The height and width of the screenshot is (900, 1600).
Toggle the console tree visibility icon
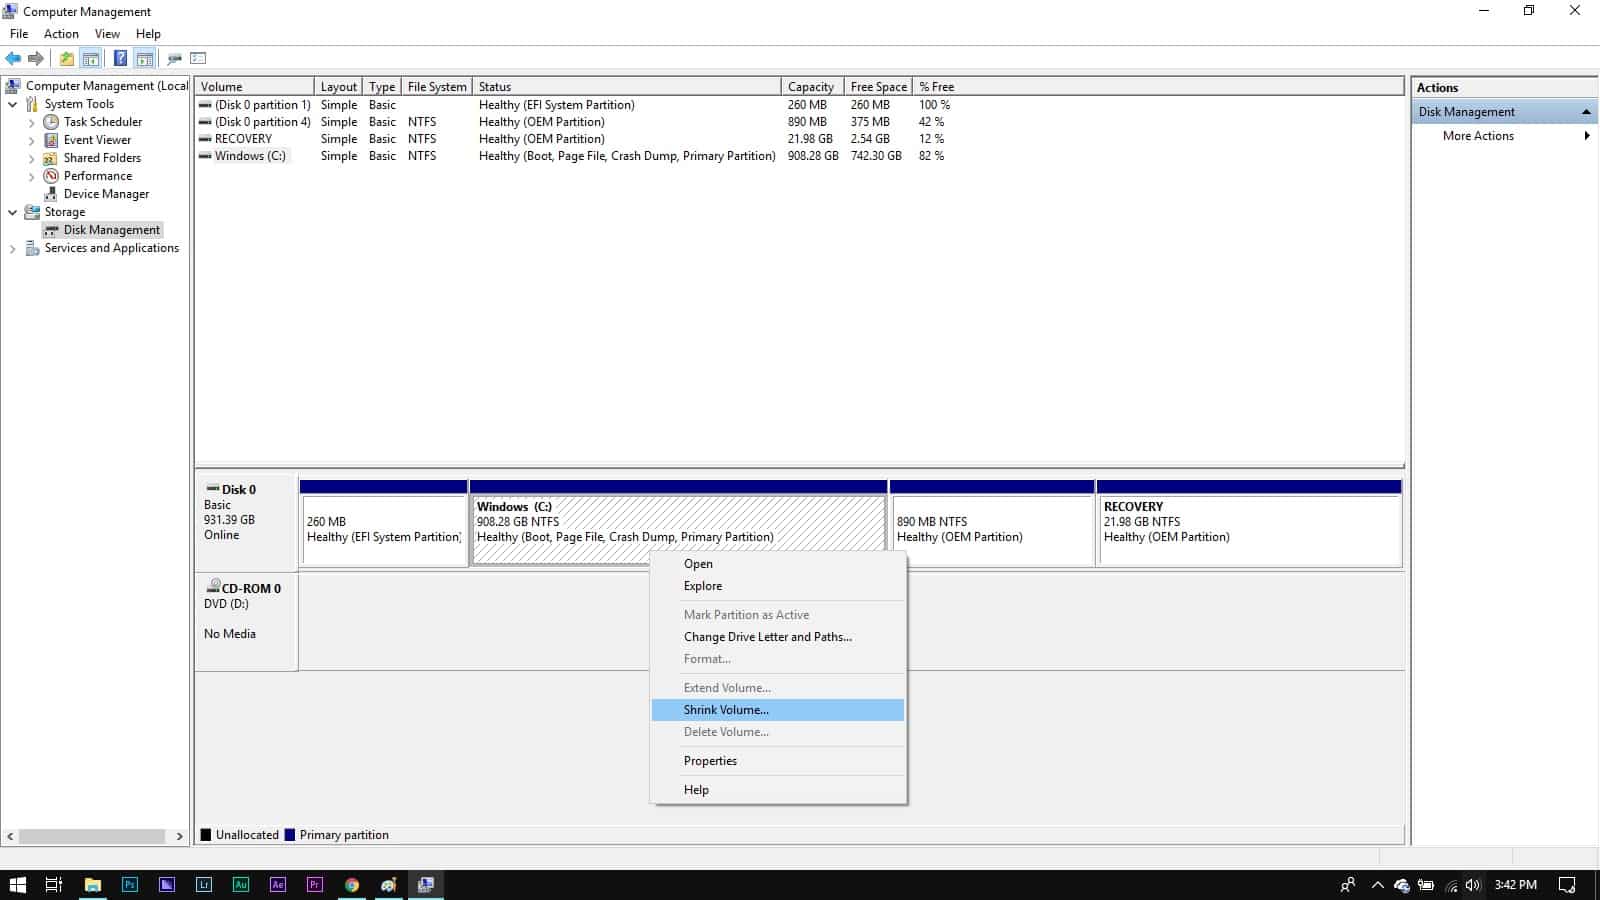pyautogui.click(x=91, y=58)
